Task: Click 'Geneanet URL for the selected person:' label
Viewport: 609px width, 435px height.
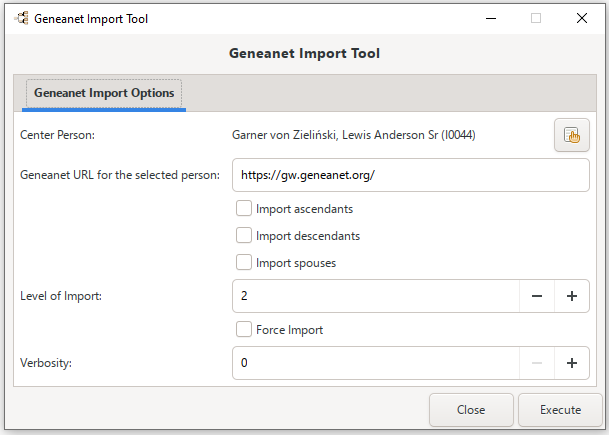Action: 120,175
